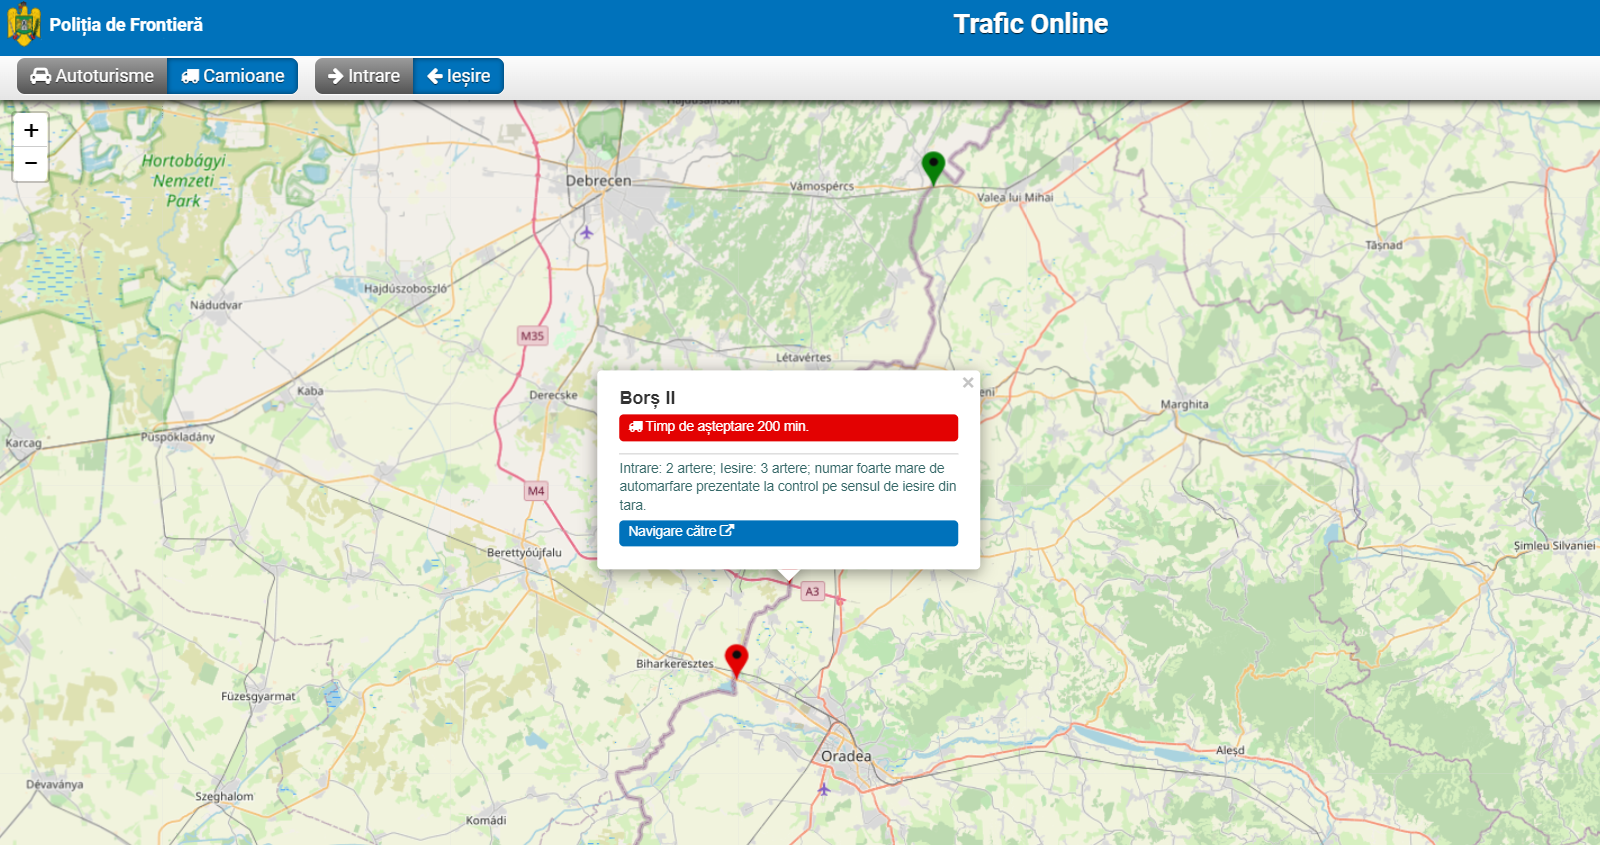Image resolution: width=1600 pixels, height=845 pixels.
Task: Click the A3 motorway shield
Action: click(x=812, y=591)
